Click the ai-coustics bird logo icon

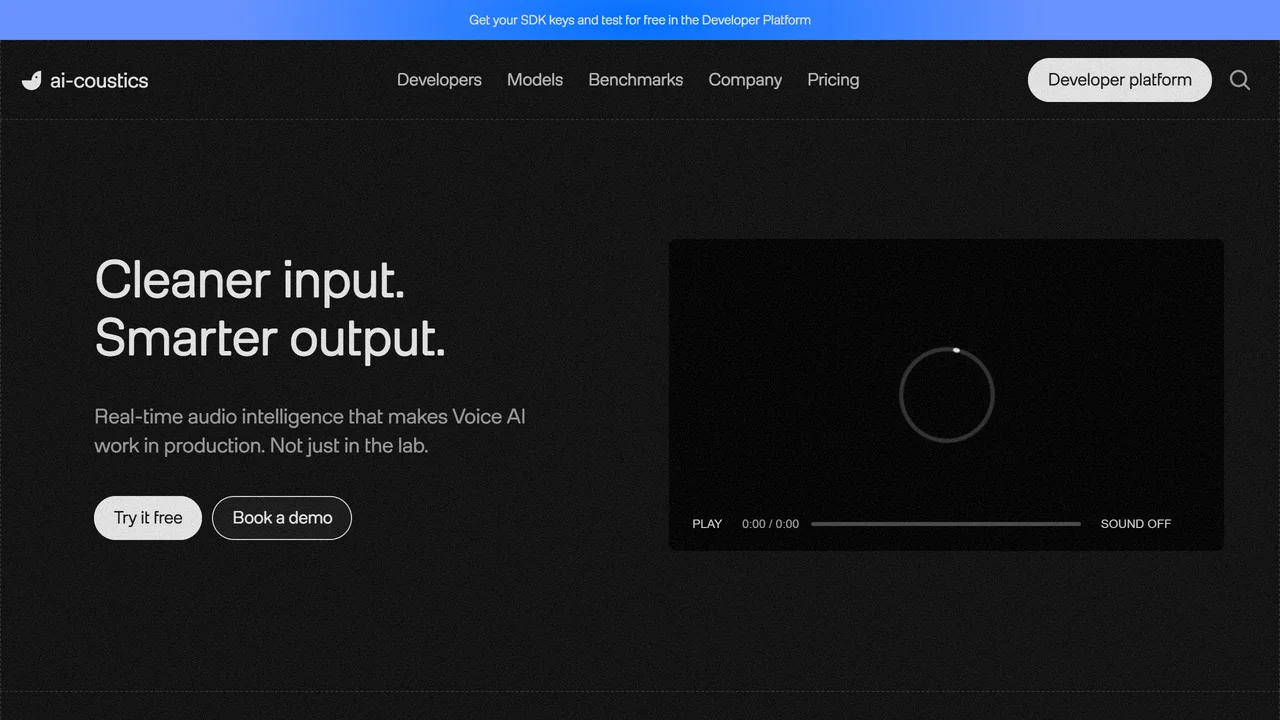[x=32, y=80]
